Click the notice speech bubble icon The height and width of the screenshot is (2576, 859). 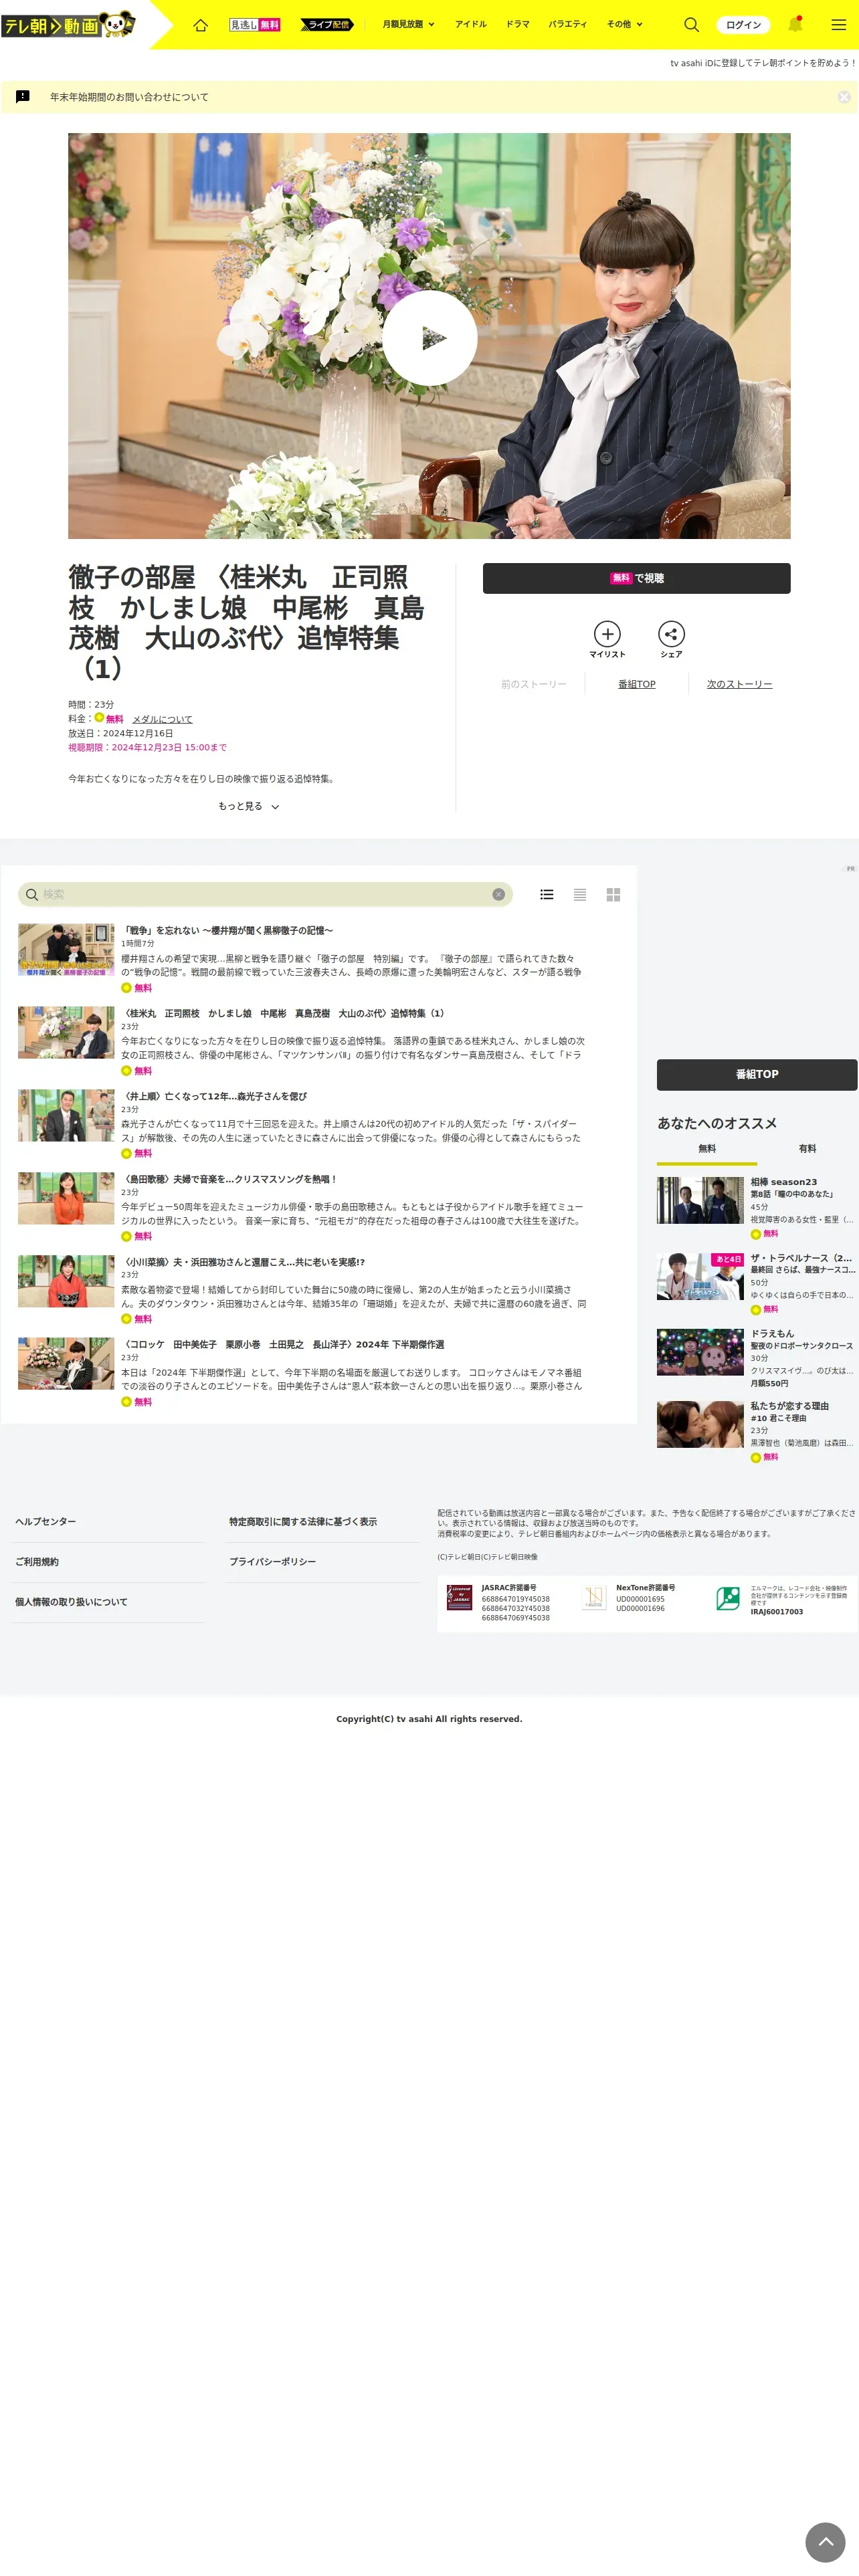(23, 97)
